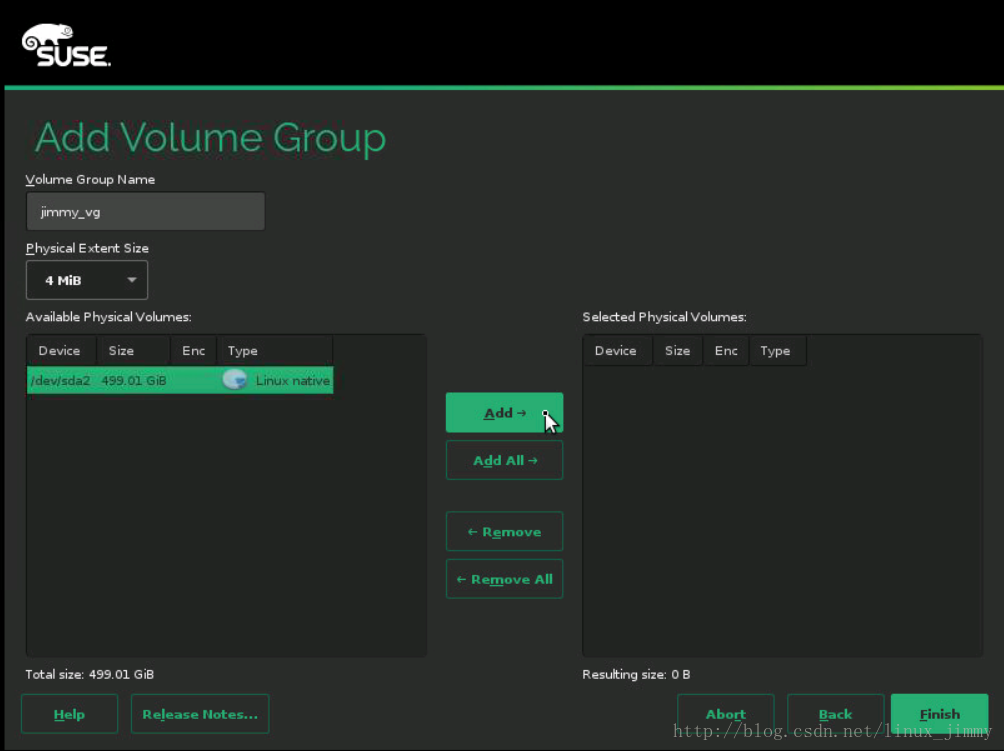The image size is (1004, 751).
Task: Open the Physical Extent Size dropdown showing 4 MiB
Action: point(87,280)
